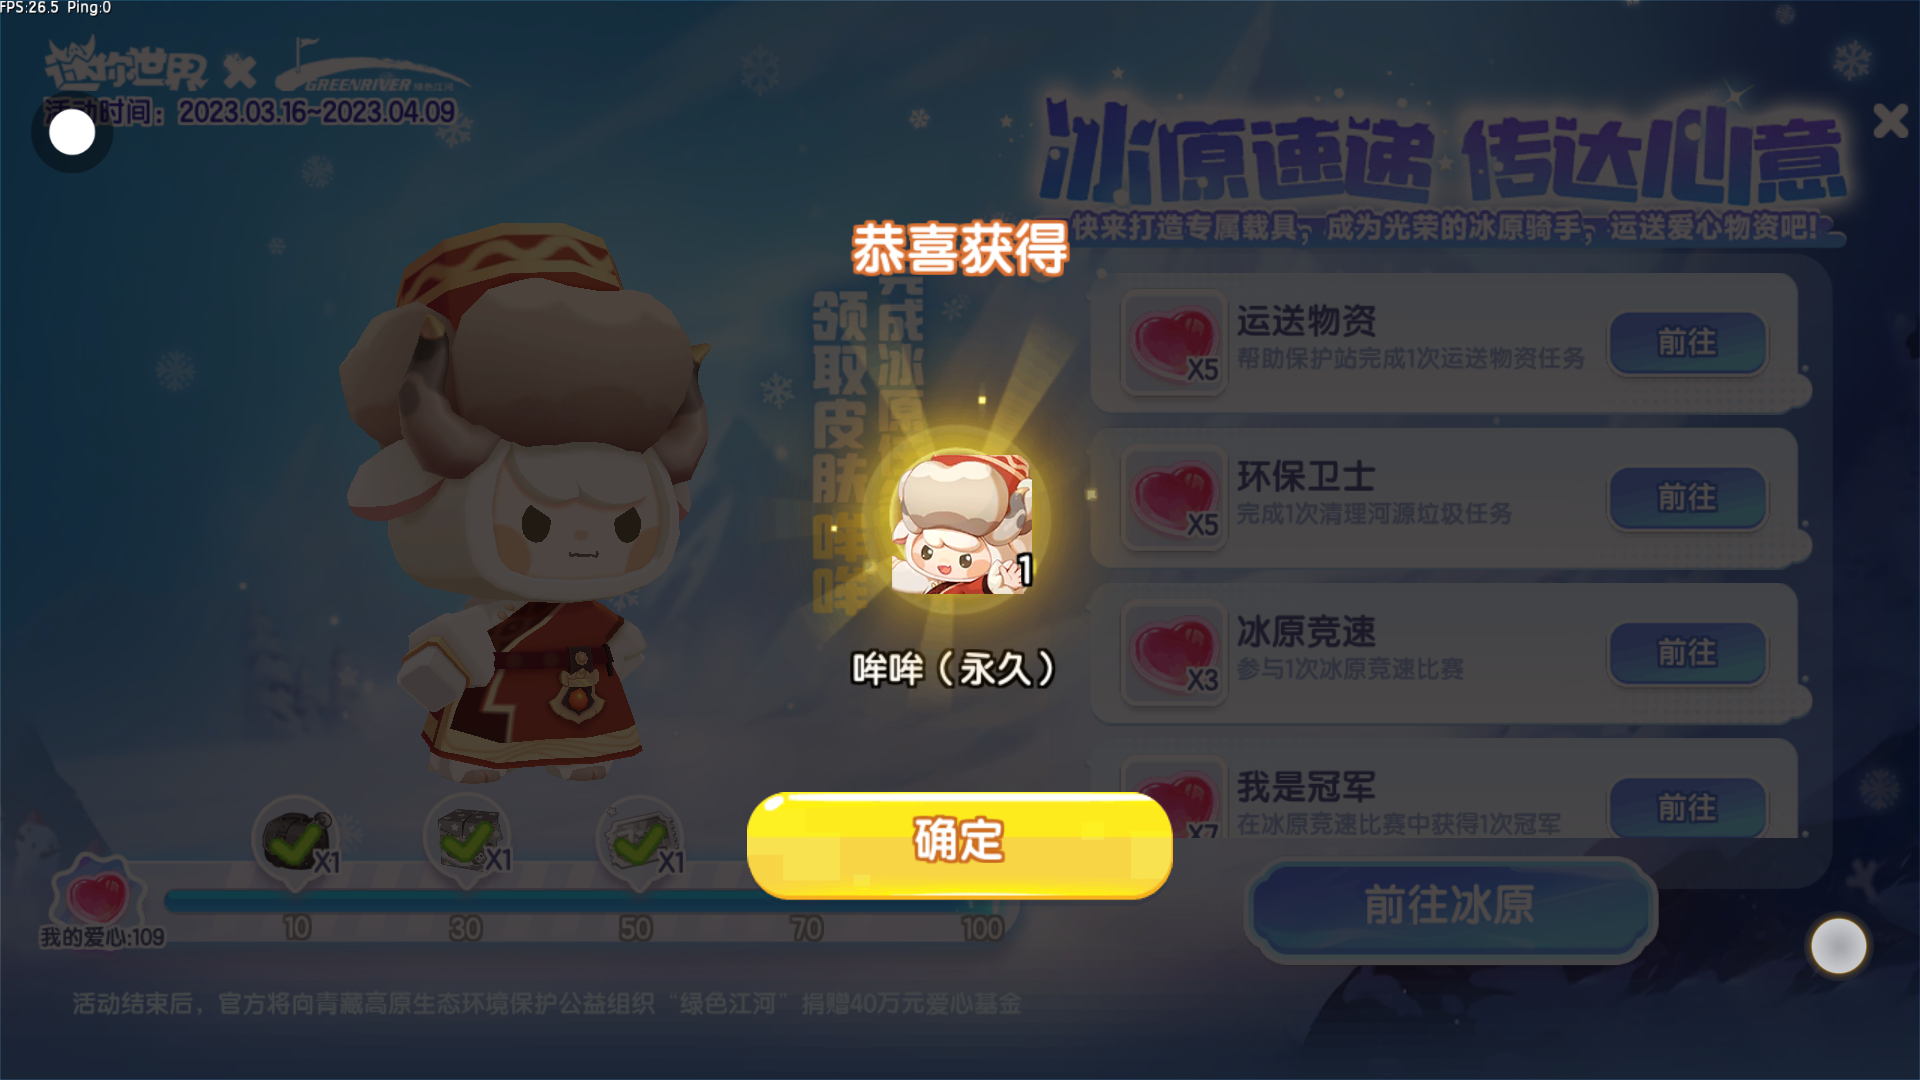1920x1080 pixels.
Task: Confirm reward with the yellow 确定 button
Action: (x=959, y=845)
